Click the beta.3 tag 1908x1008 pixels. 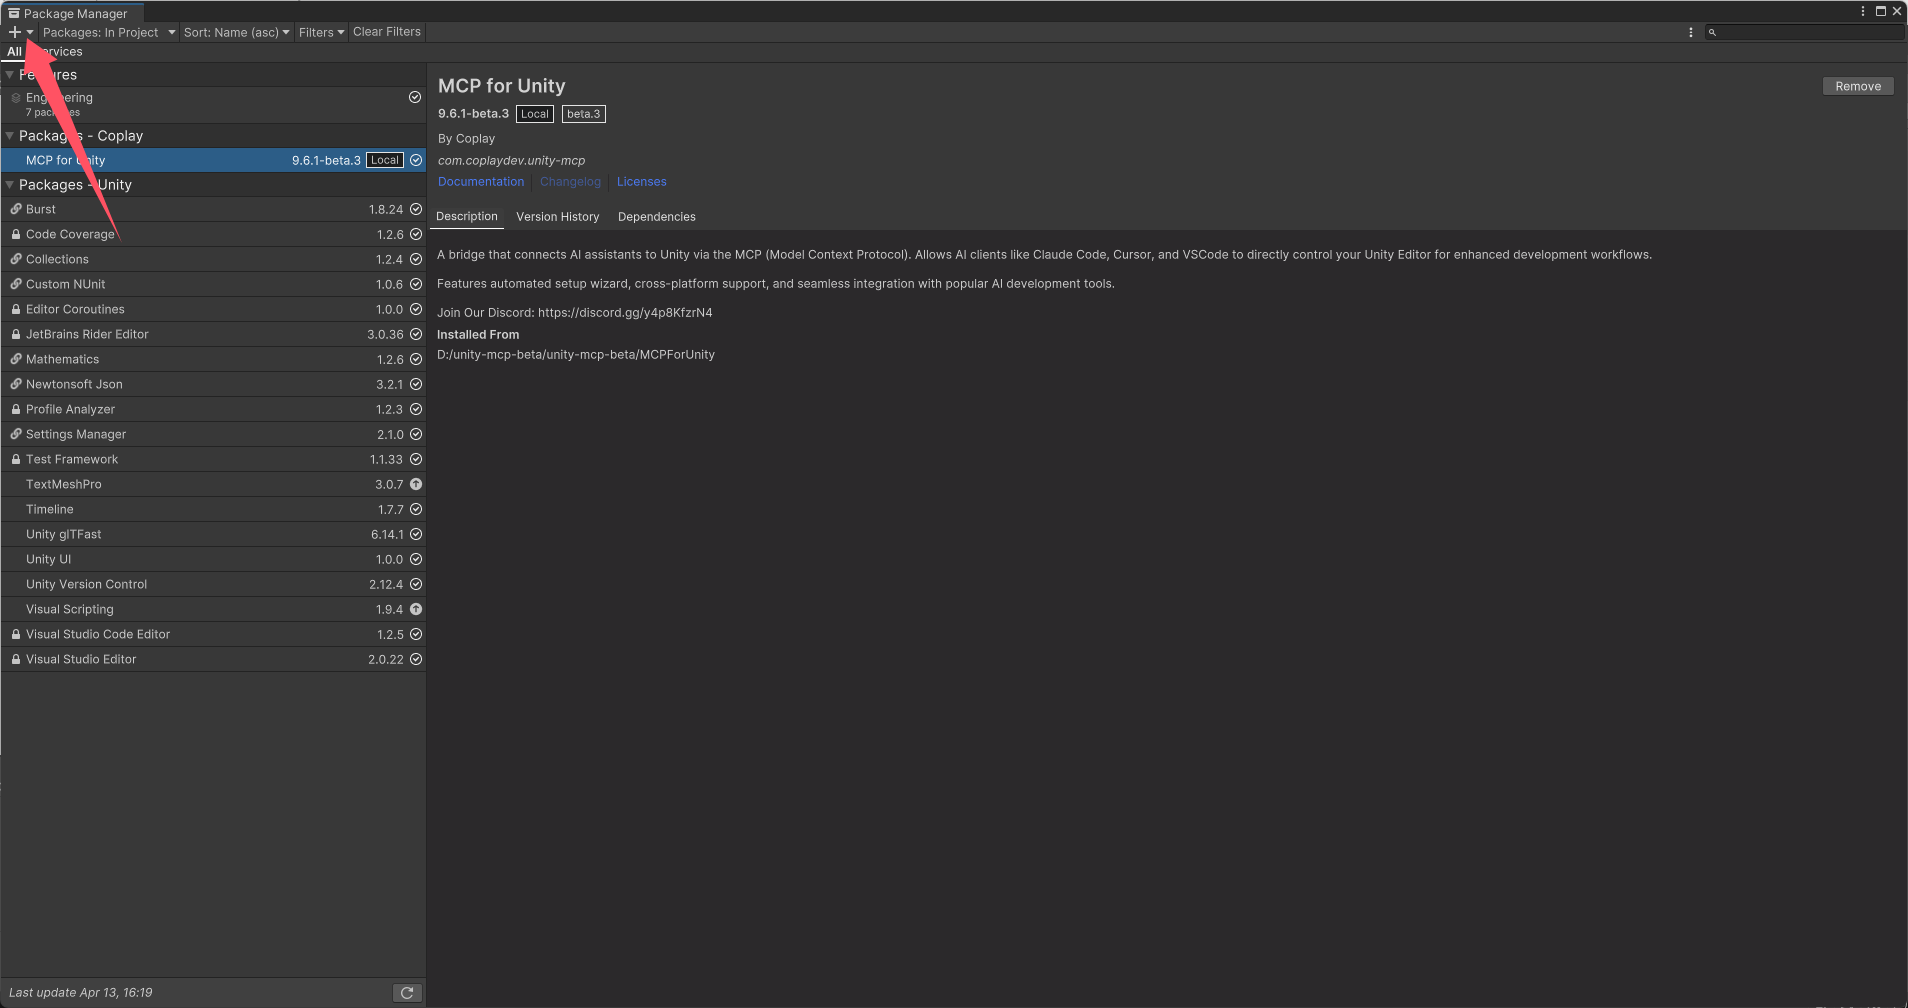coord(584,114)
